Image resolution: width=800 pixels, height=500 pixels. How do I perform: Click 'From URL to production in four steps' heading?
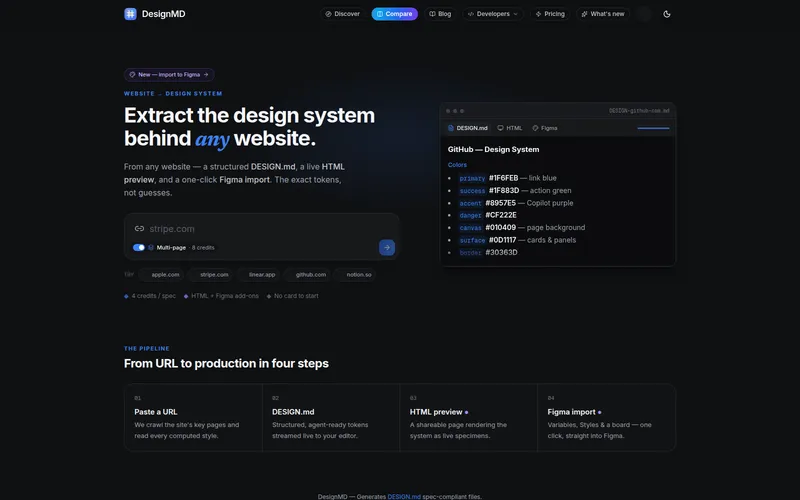click(x=226, y=363)
